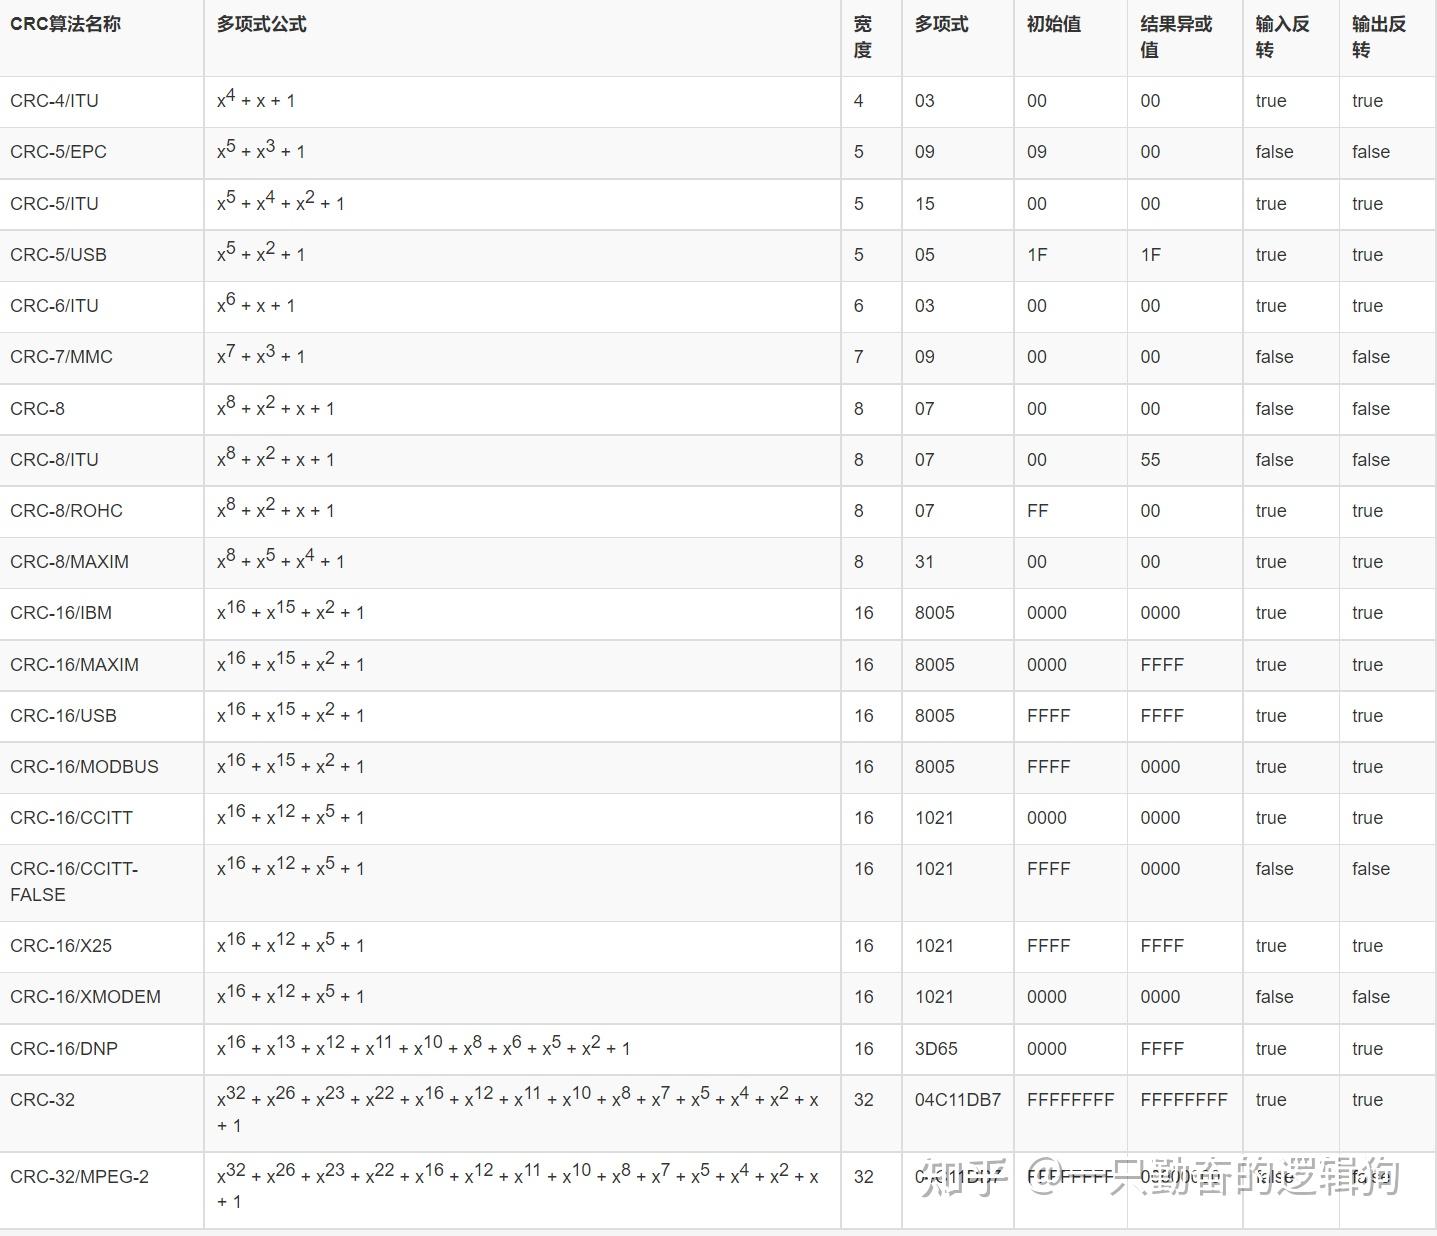Screen dimensions: 1437x1236
Task: Click the CRC-32/MPEG-2 algorithm name
Action: tap(80, 1177)
